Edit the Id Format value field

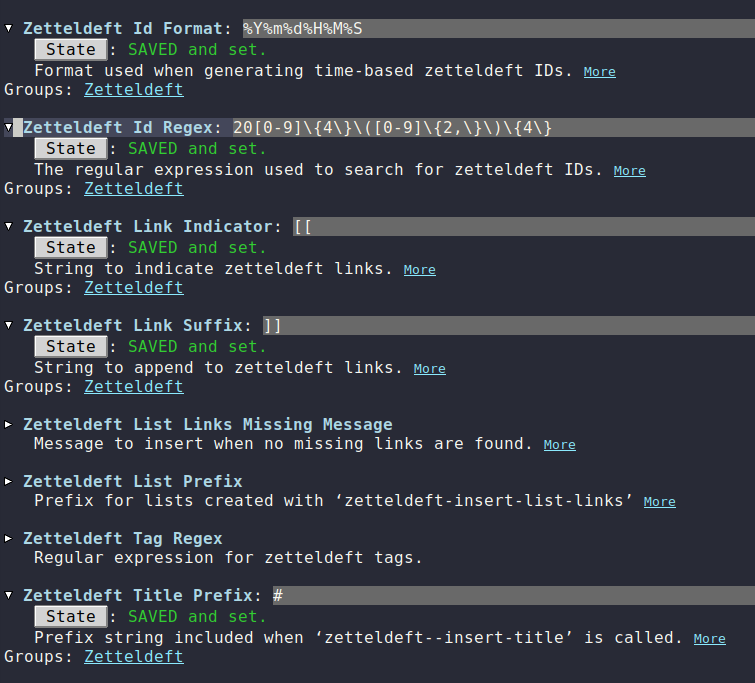(498, 28)
